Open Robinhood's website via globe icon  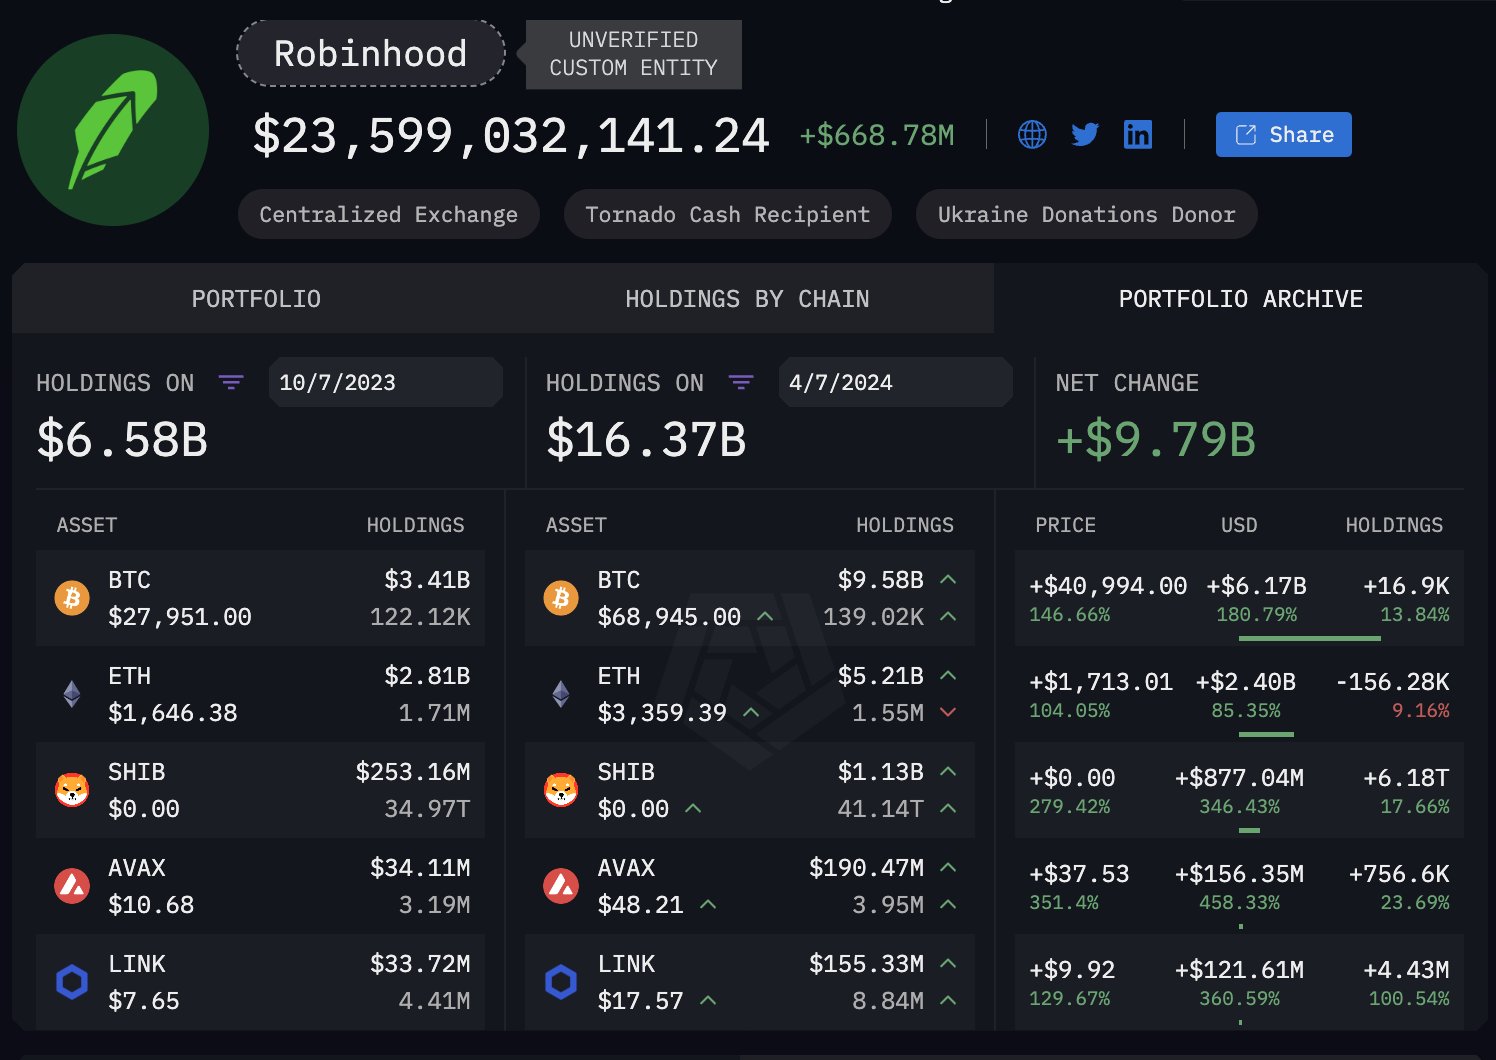coord(1032,134)
